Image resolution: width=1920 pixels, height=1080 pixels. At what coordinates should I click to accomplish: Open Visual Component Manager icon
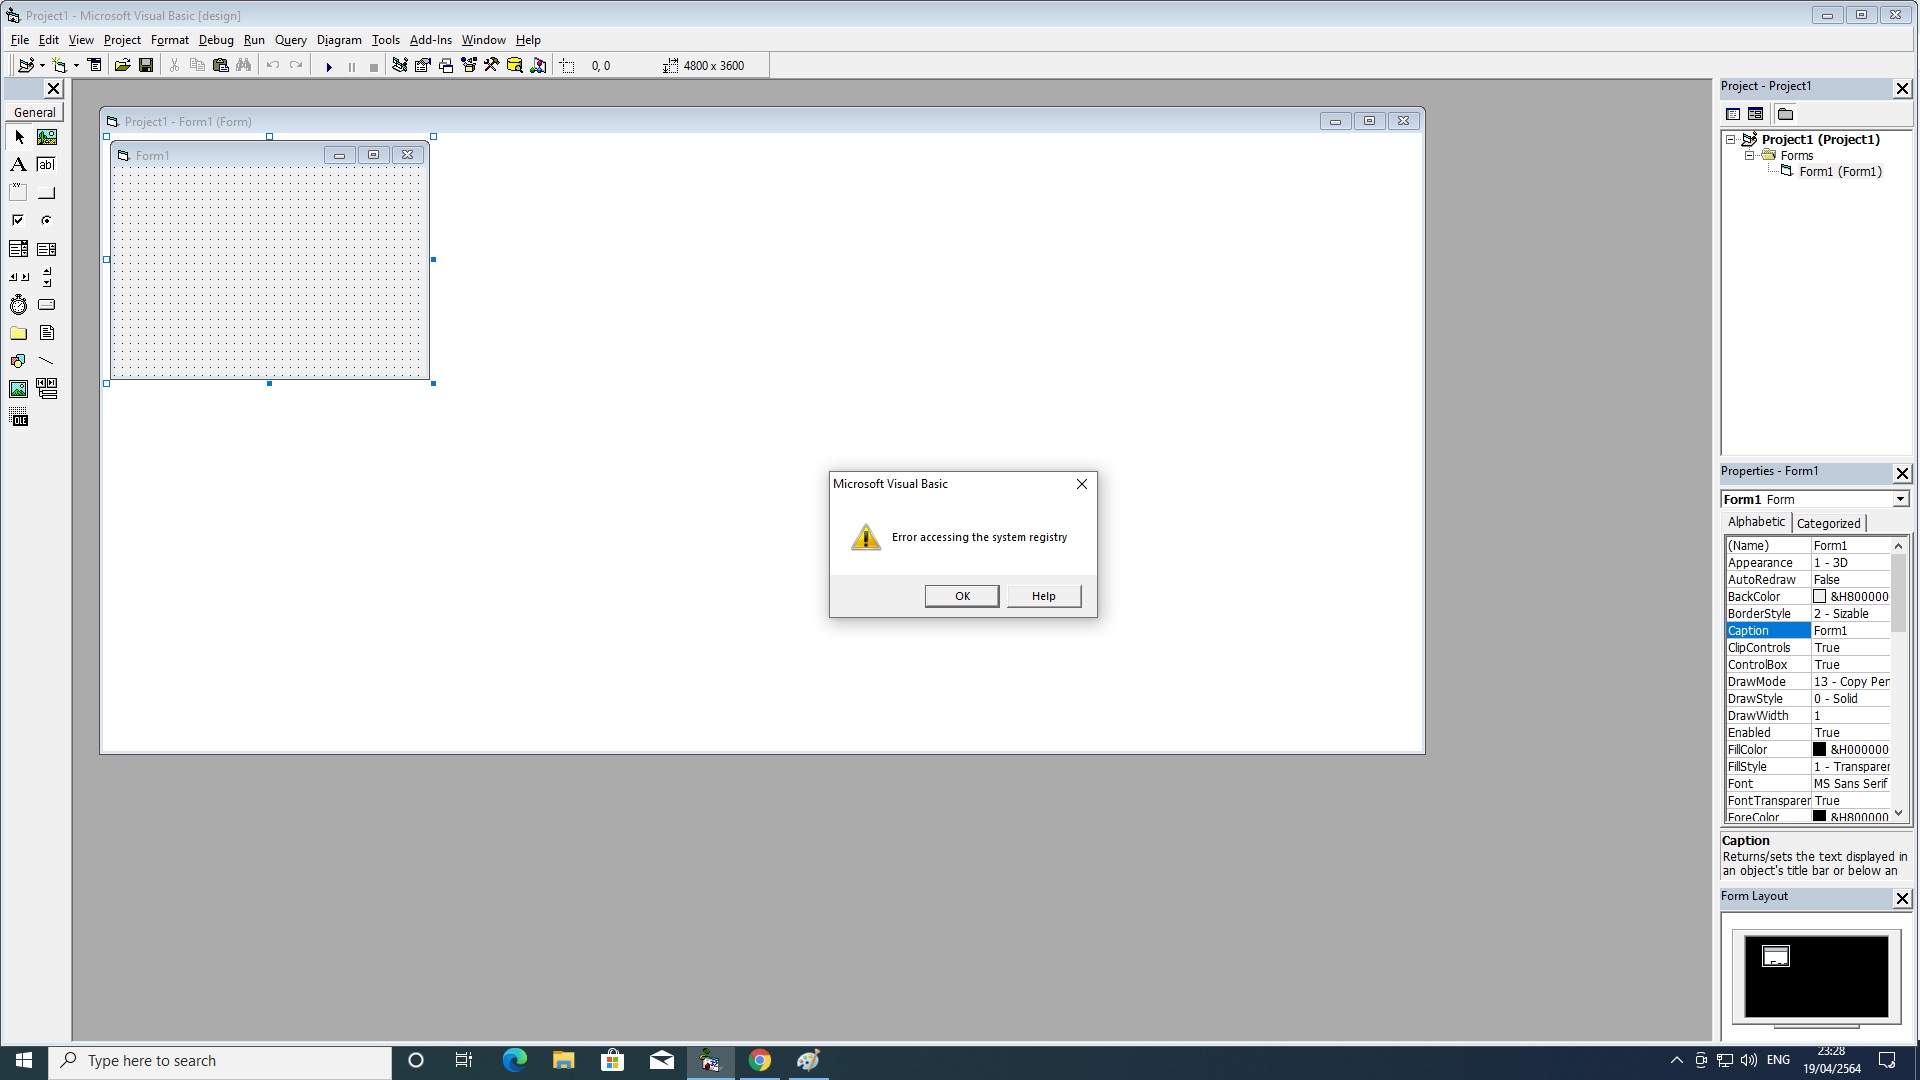(x=538, y=66)
